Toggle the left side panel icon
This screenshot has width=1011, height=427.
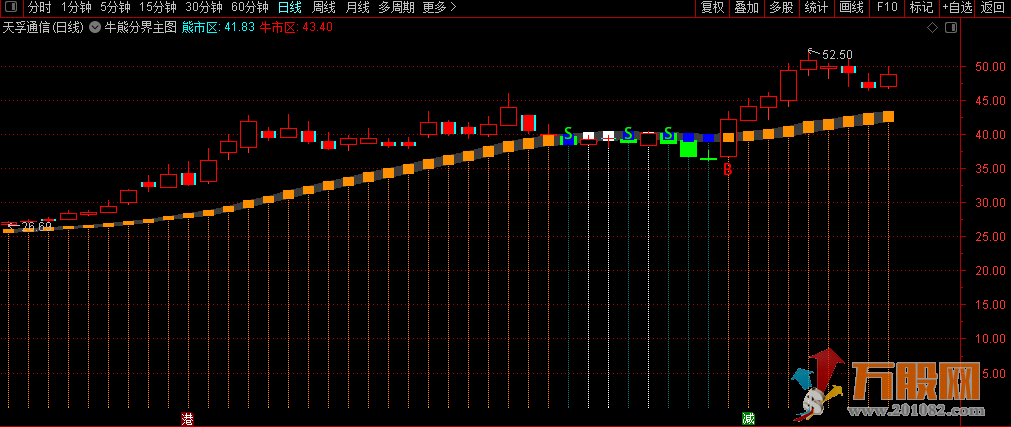(12, 7)
